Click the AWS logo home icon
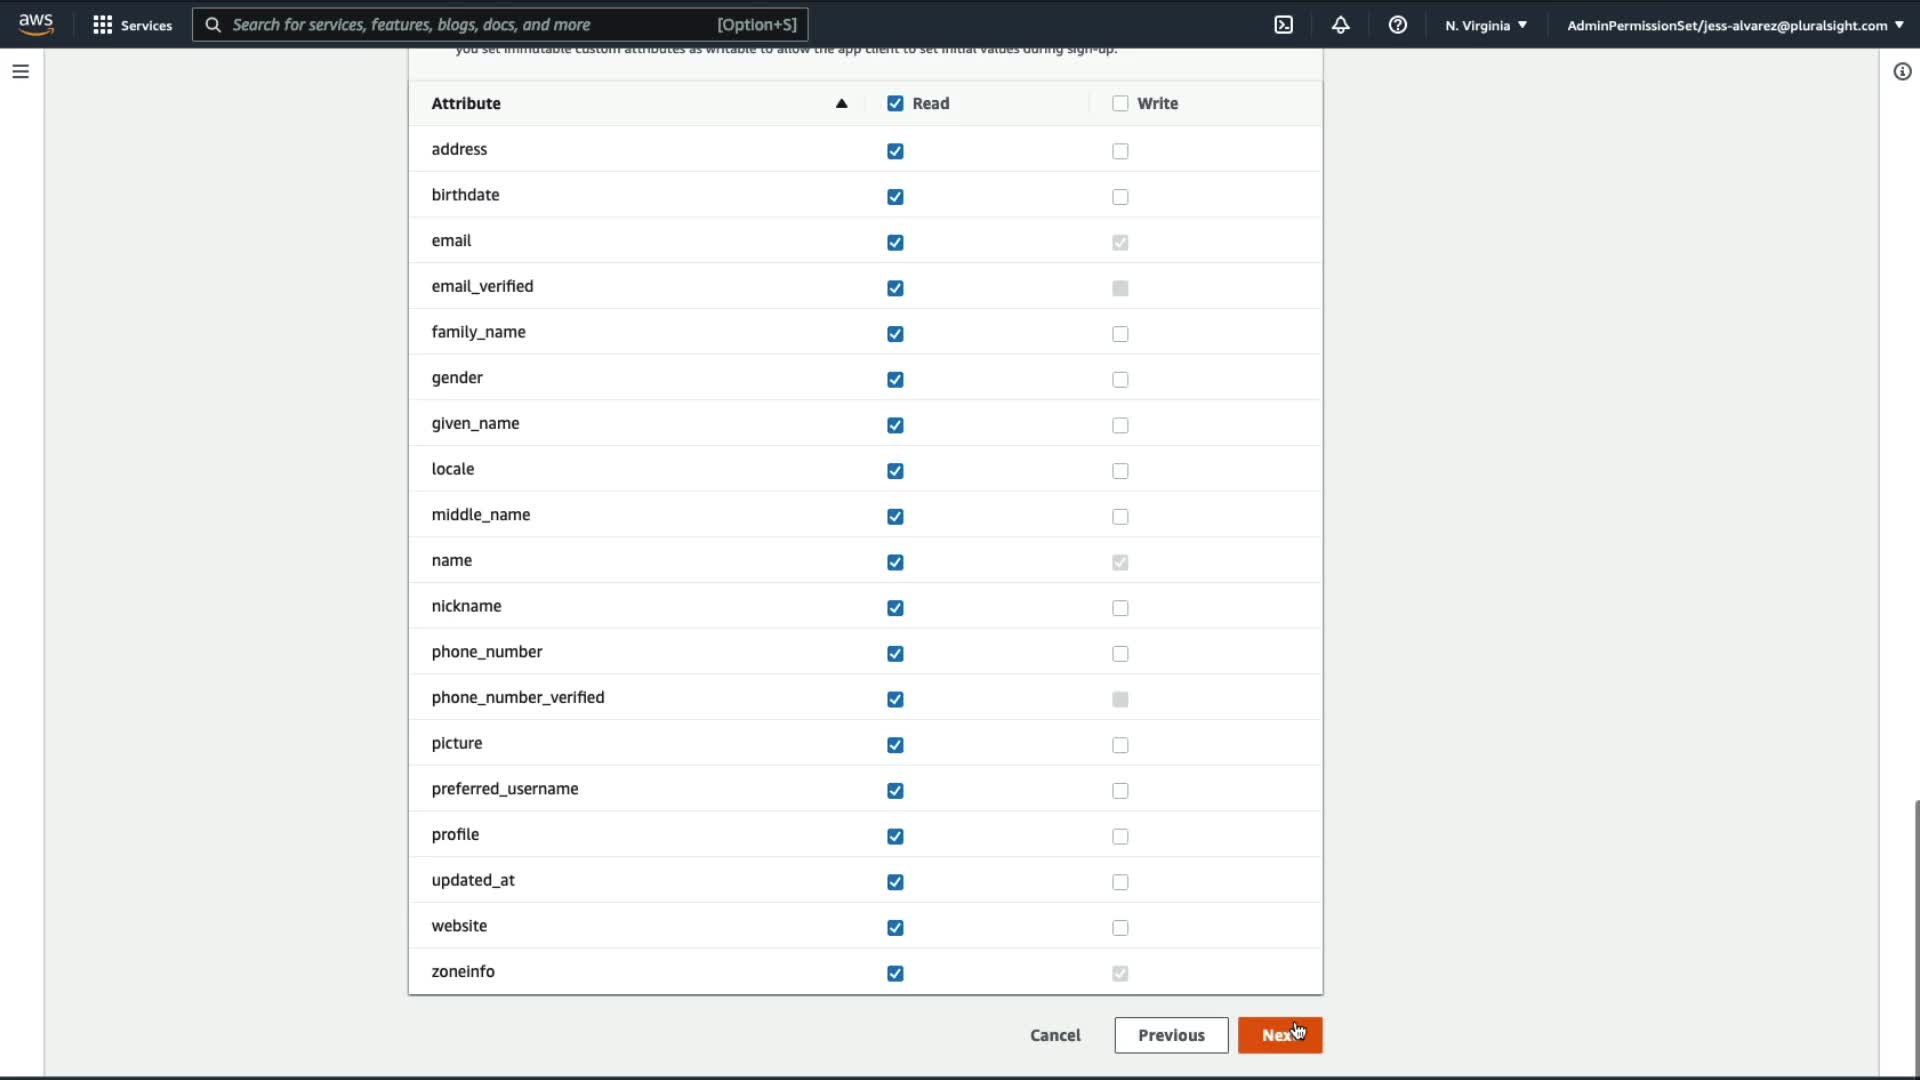 point(36,24)
